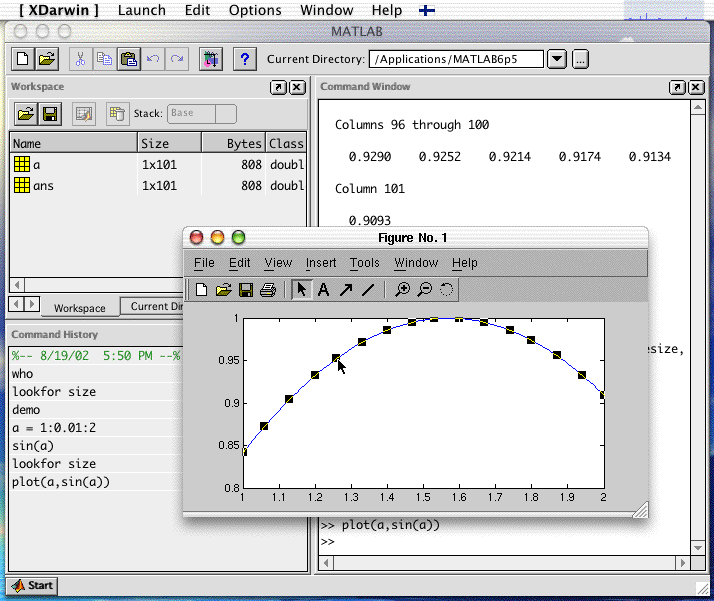Select variable 'ans' in Workspace list
714x601 pixels.
coord(43,185)
